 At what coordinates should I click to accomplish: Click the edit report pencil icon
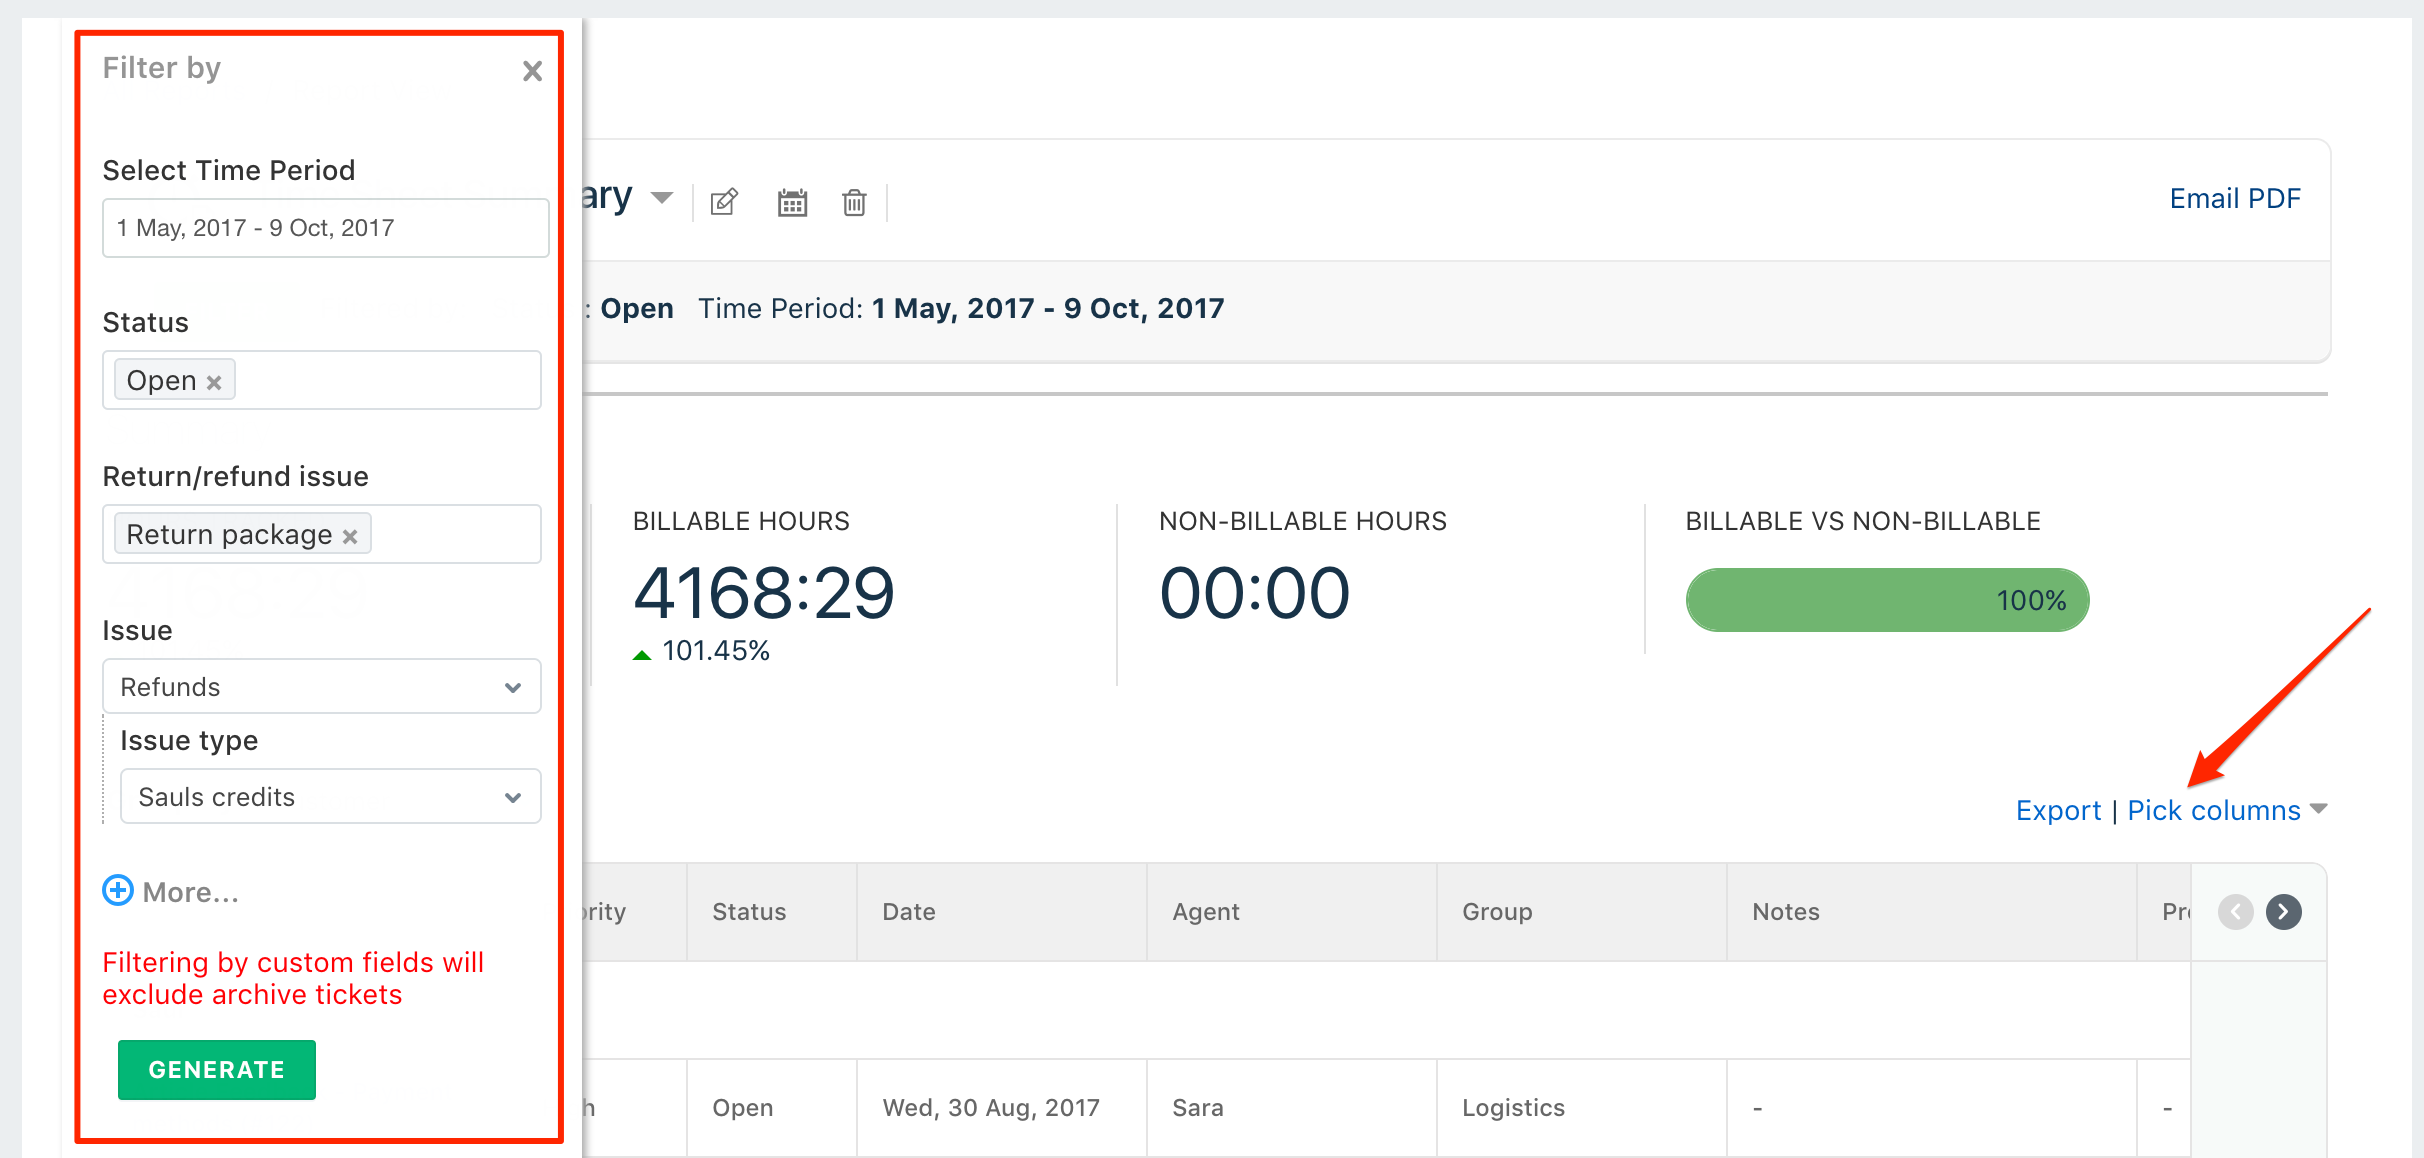(724, 202)
